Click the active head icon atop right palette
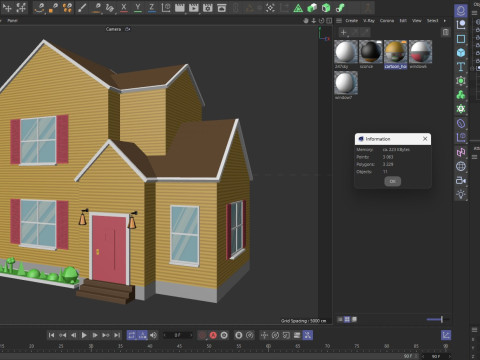Screen dimensions: 480x360 [x=461, y=11]
